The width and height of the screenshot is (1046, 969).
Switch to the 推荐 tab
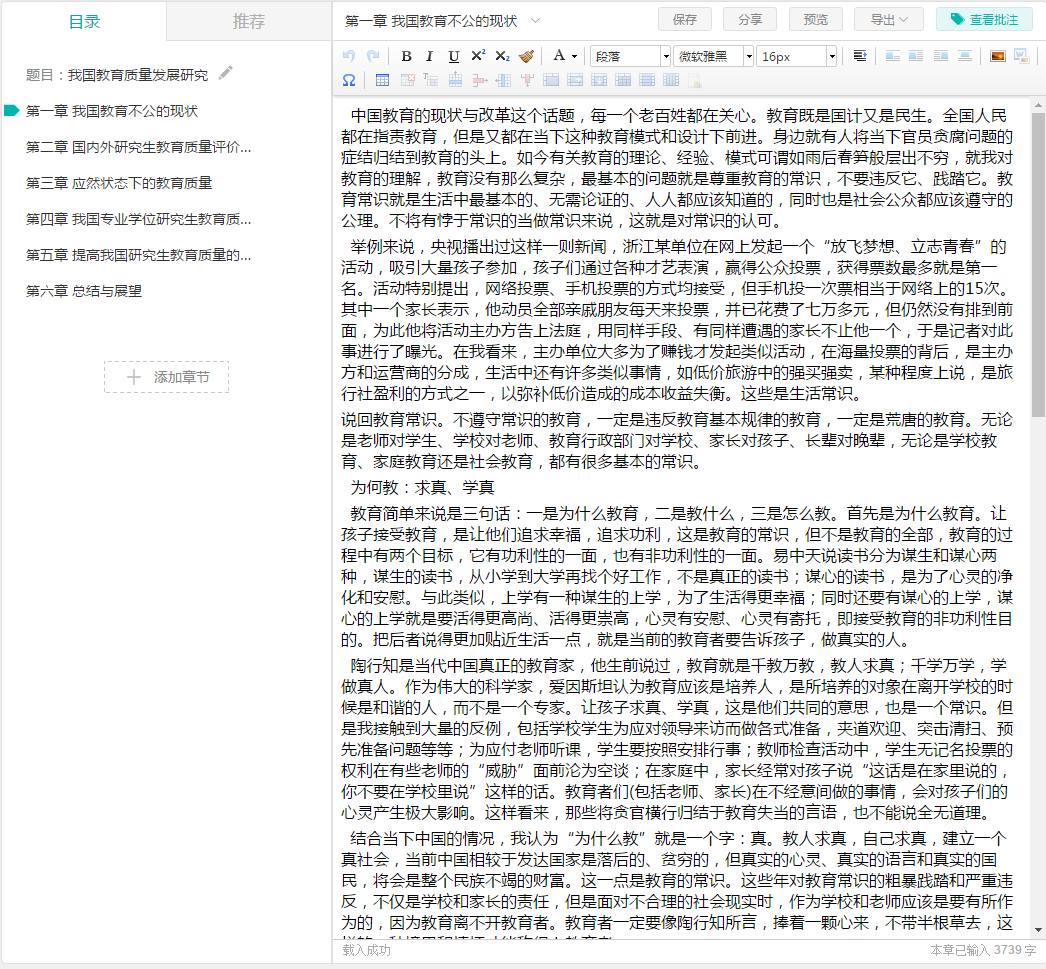point(248,21)
